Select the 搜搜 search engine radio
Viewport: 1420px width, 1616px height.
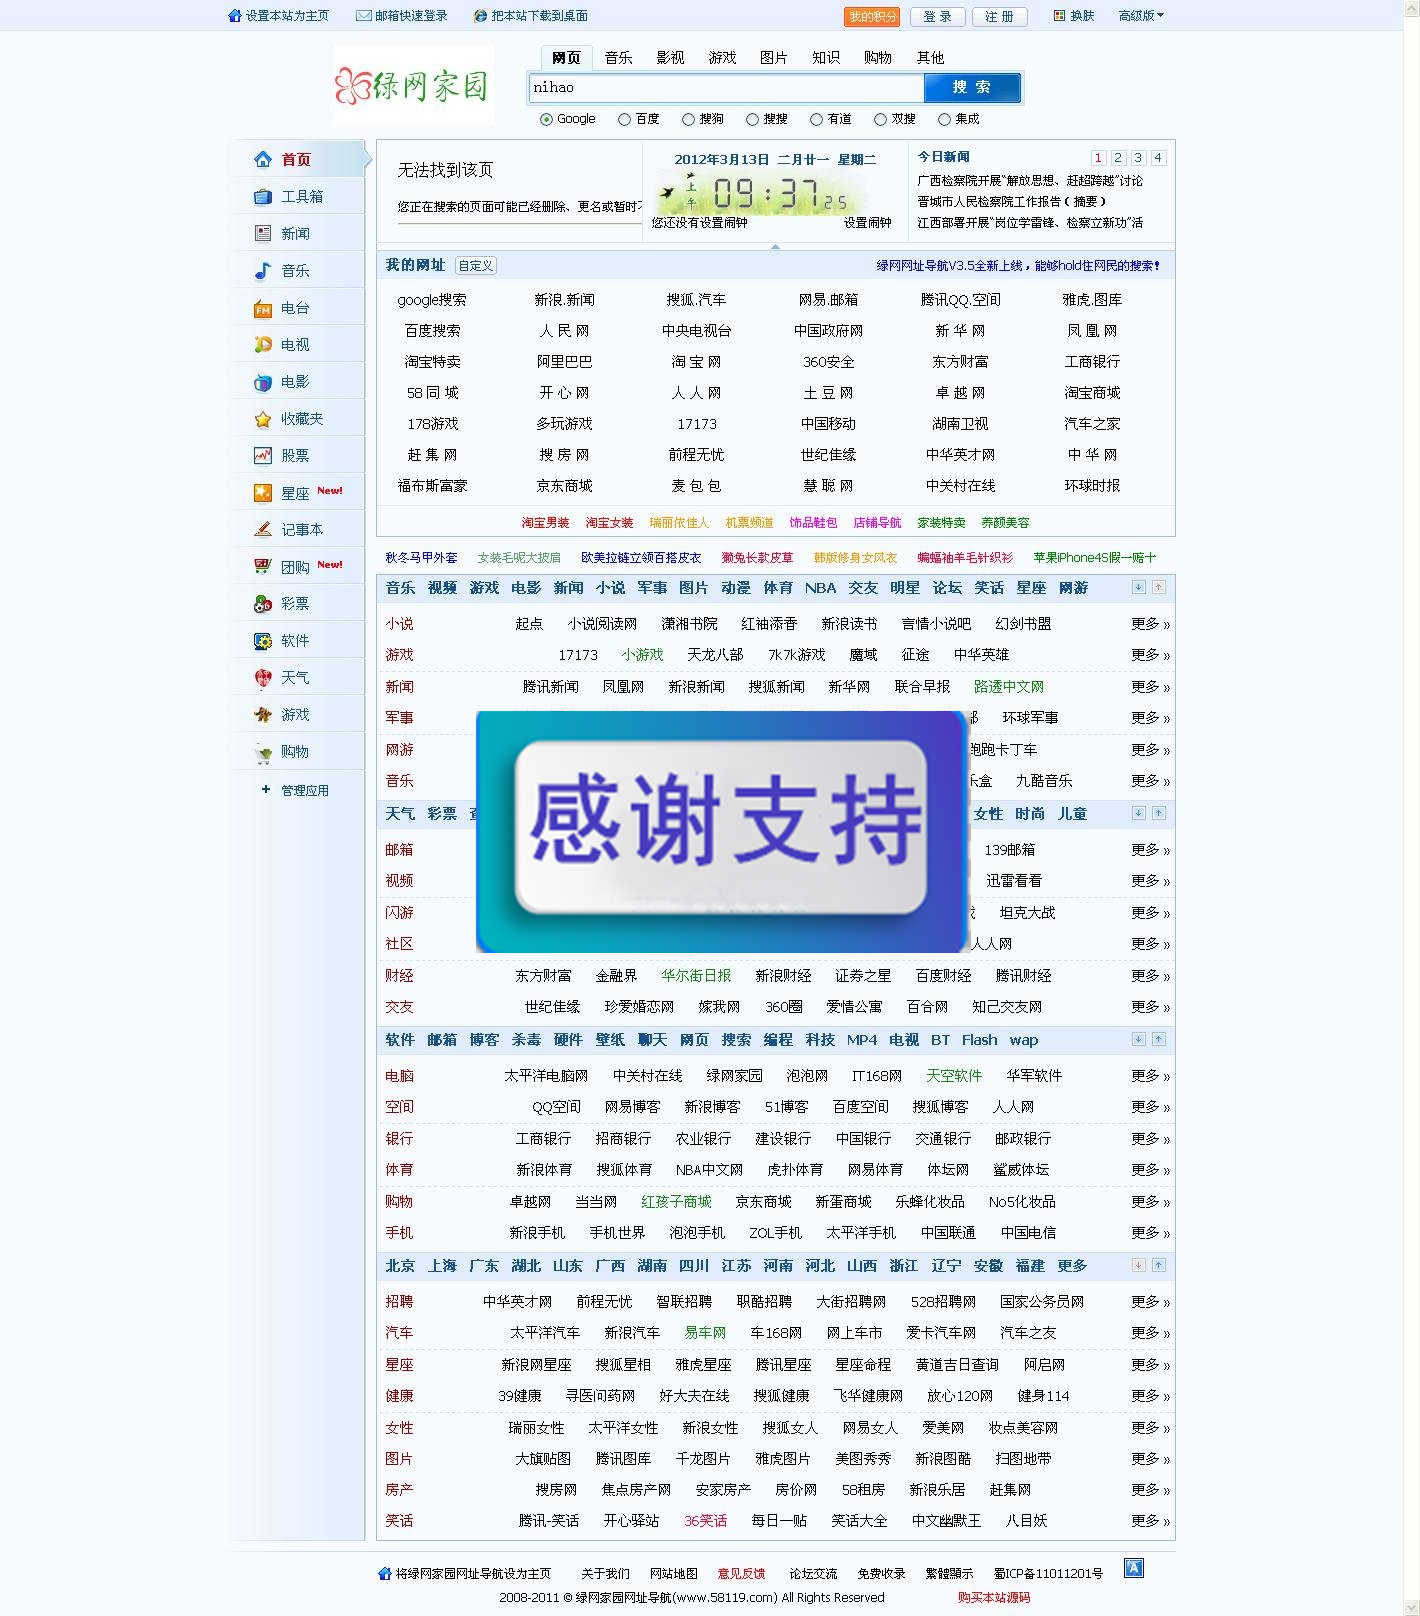tap(752, 120)
